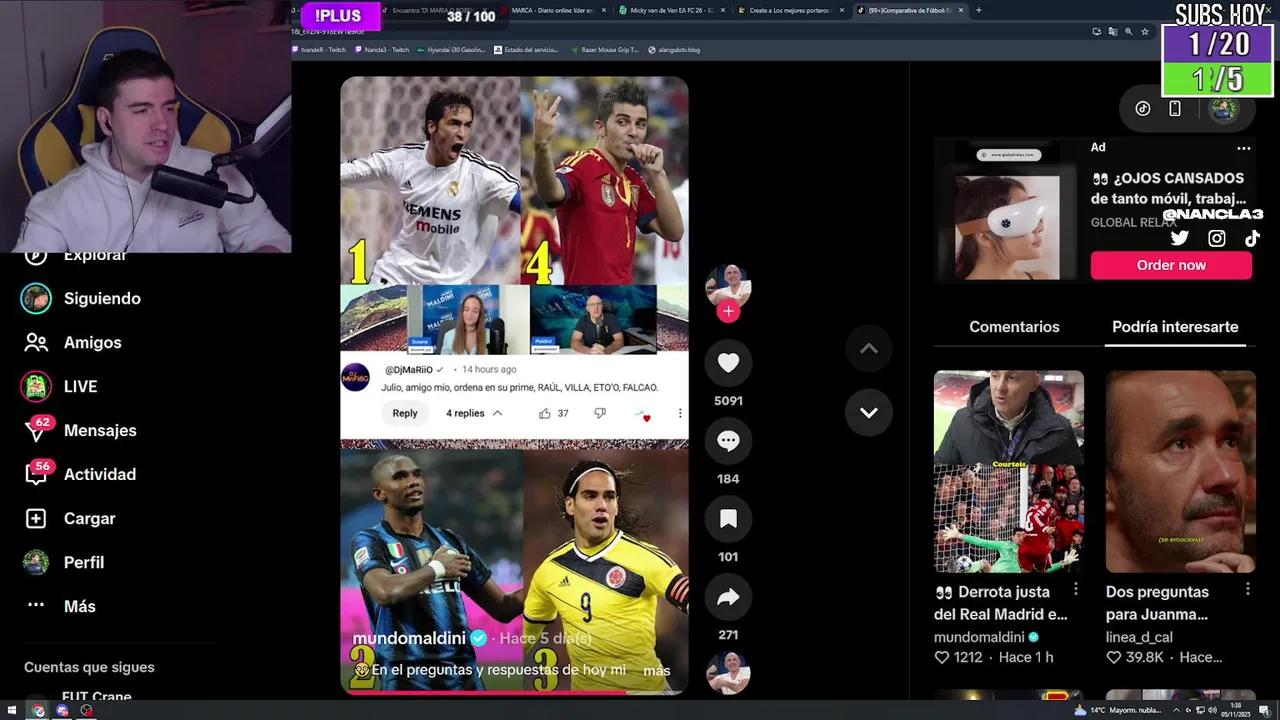This screenshot has width=1280, height=720.
Task: Open the Hyundai i30 Gasolin bookmark
Action: [451, 49]
